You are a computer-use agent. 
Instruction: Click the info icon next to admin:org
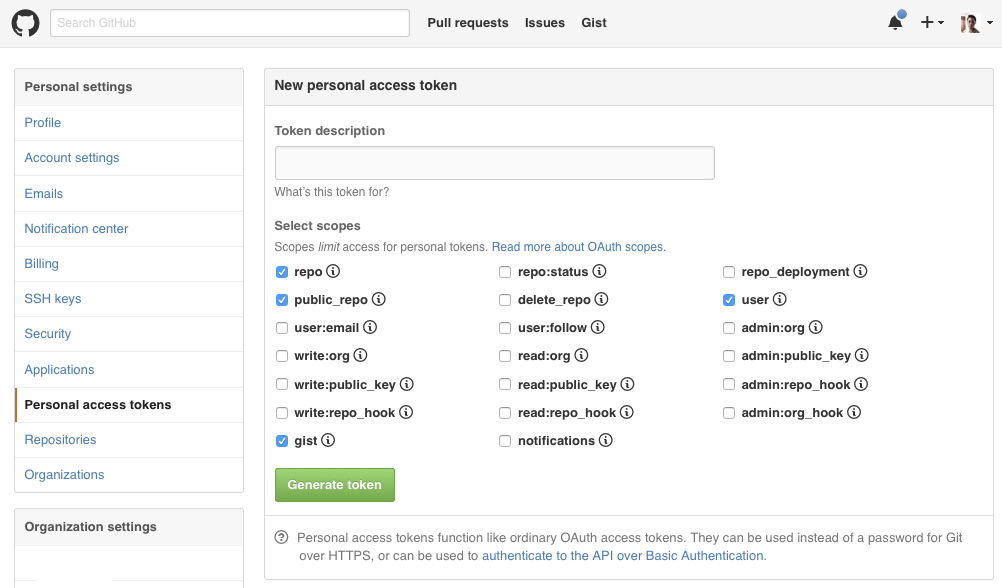[x=815, y=327]
